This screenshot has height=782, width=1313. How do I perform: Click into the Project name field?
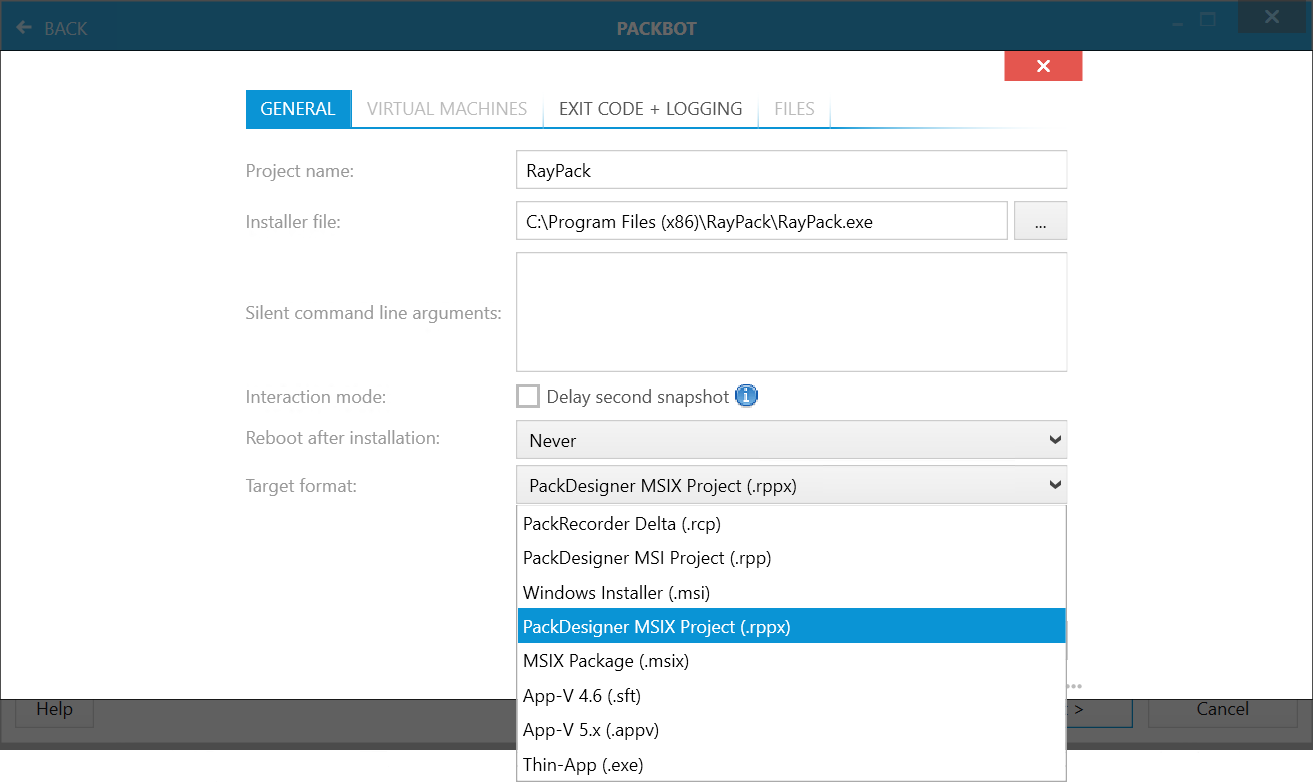(792, 170)
